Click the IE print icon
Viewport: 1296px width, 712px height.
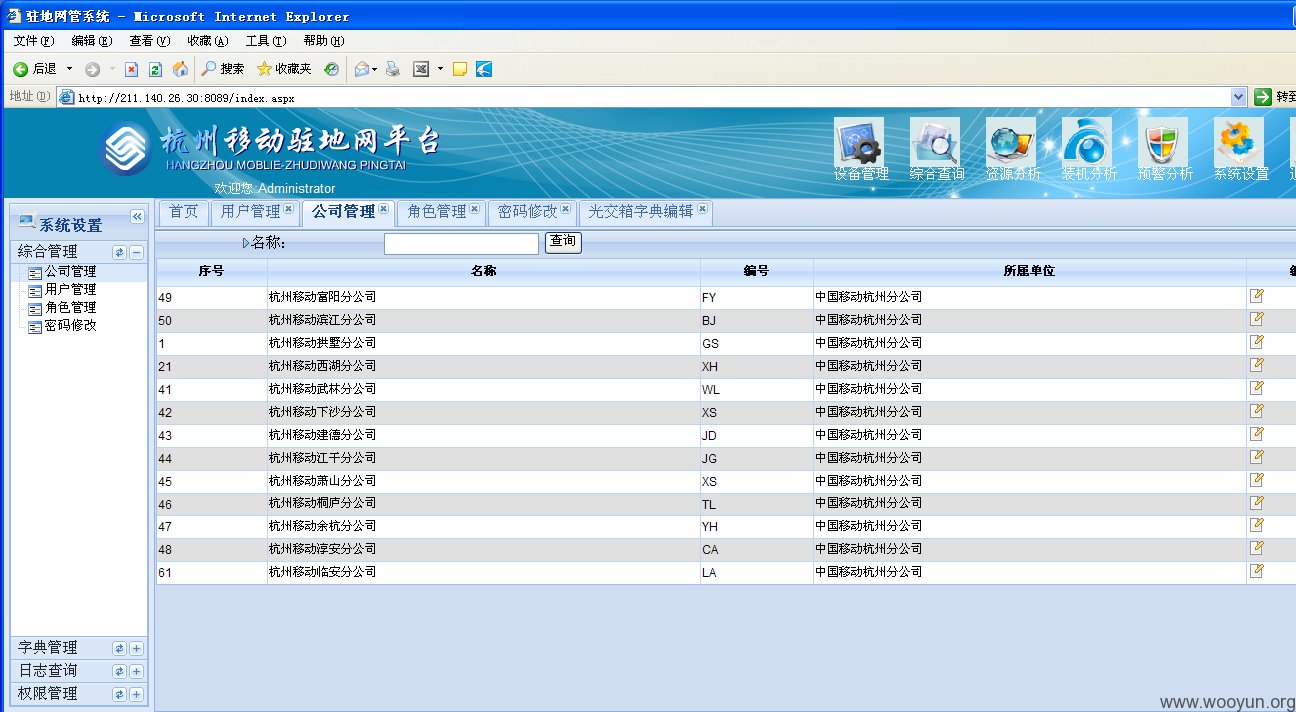click(x=393, y=69)
